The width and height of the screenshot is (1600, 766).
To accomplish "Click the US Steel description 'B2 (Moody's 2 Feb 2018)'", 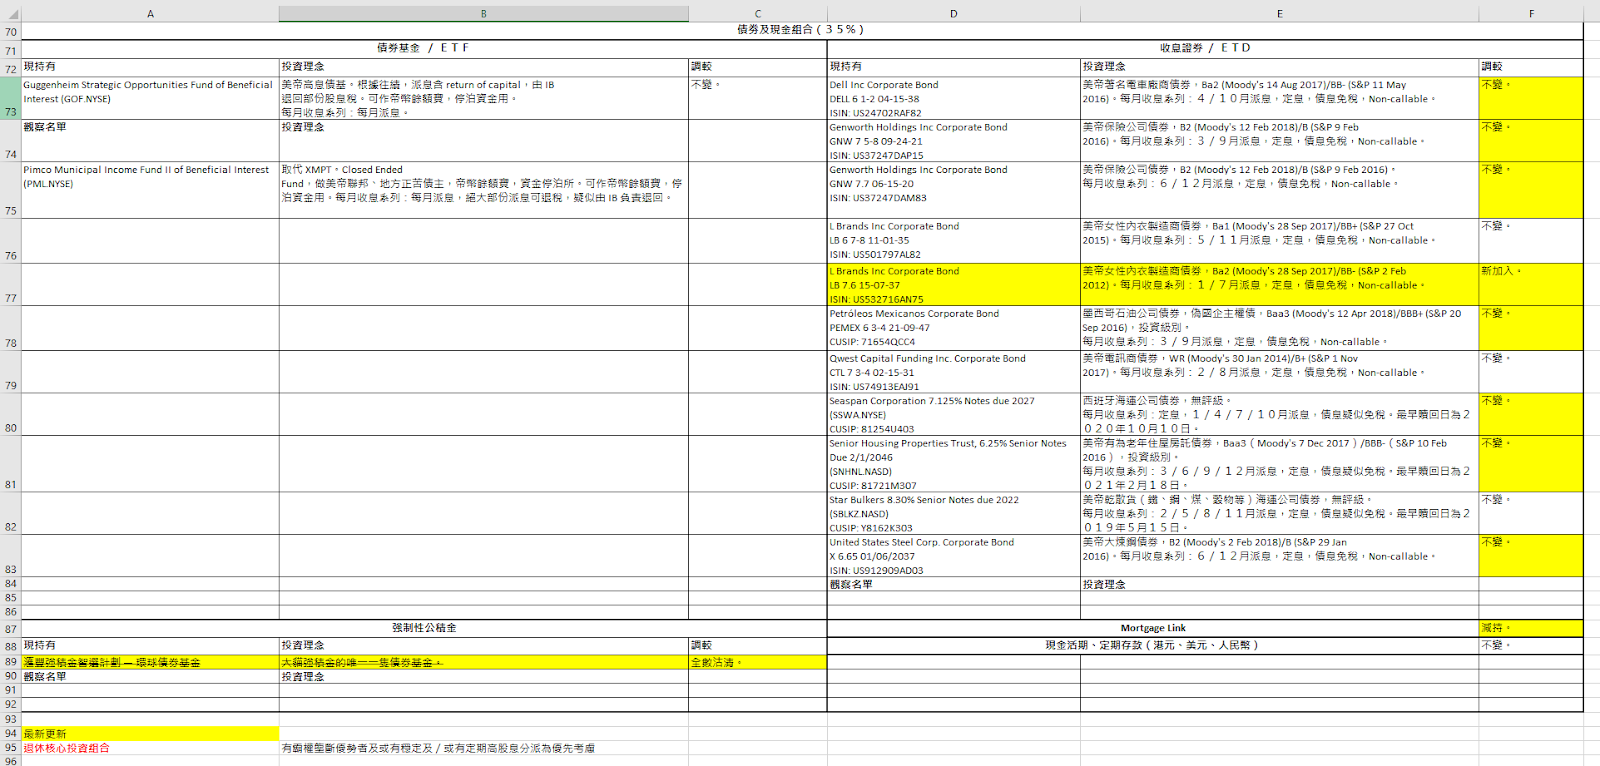I will click(x=1280, y=556).
